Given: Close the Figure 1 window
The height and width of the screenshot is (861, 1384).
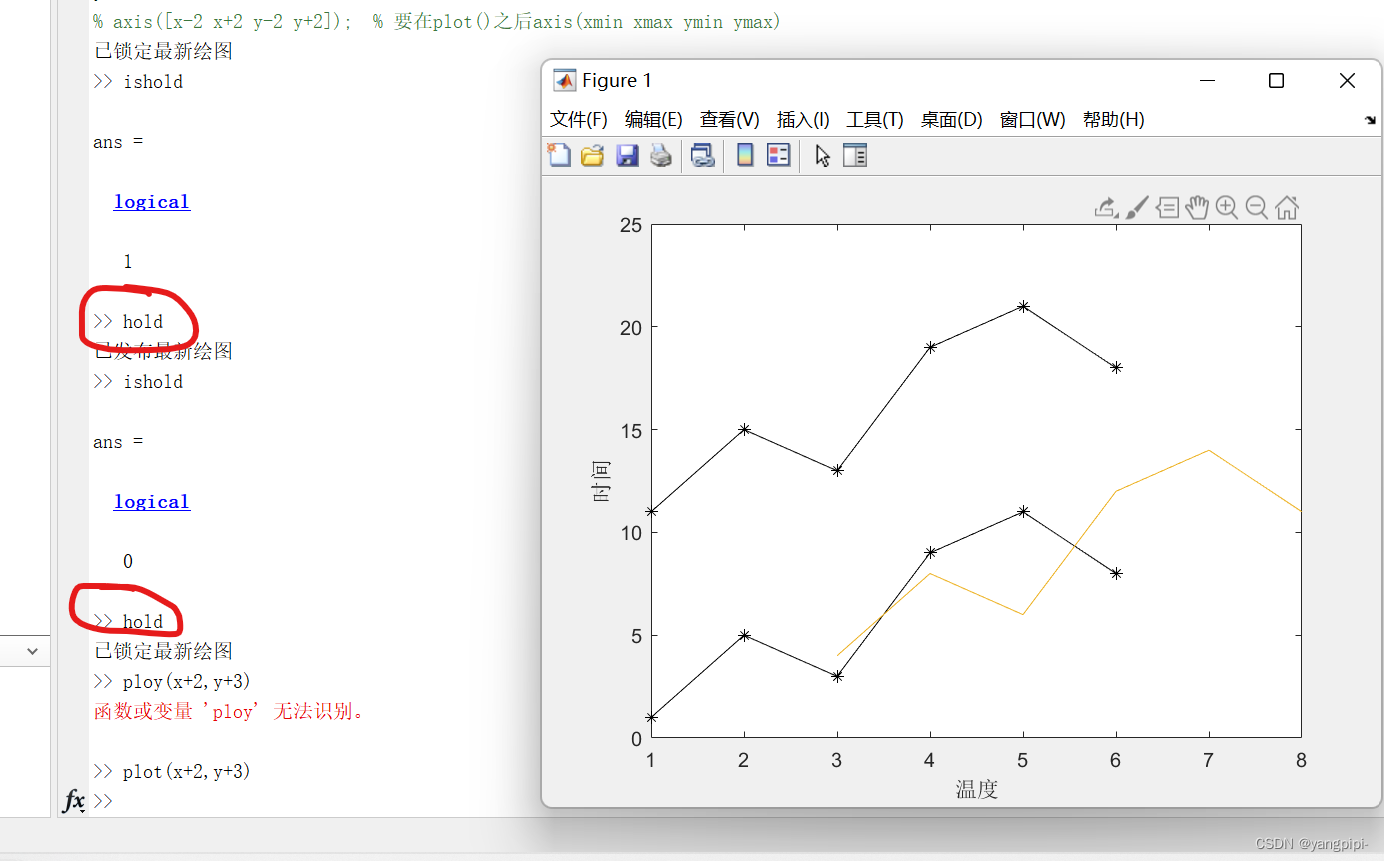Looking at the screenshot, I should coord(1347,81).
